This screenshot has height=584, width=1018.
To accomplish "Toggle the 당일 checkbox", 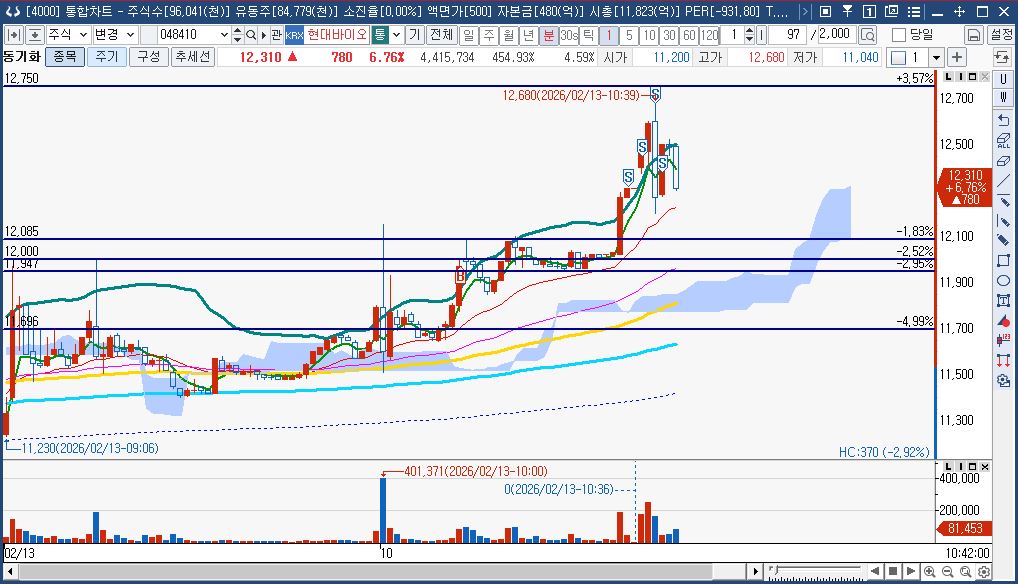I will pos(898,35).
